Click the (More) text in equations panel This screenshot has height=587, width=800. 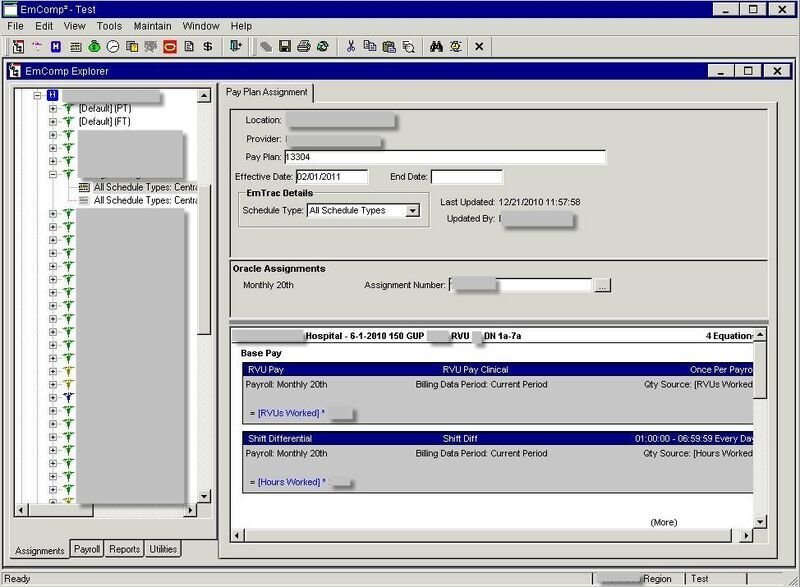click(x=664, y=522)
